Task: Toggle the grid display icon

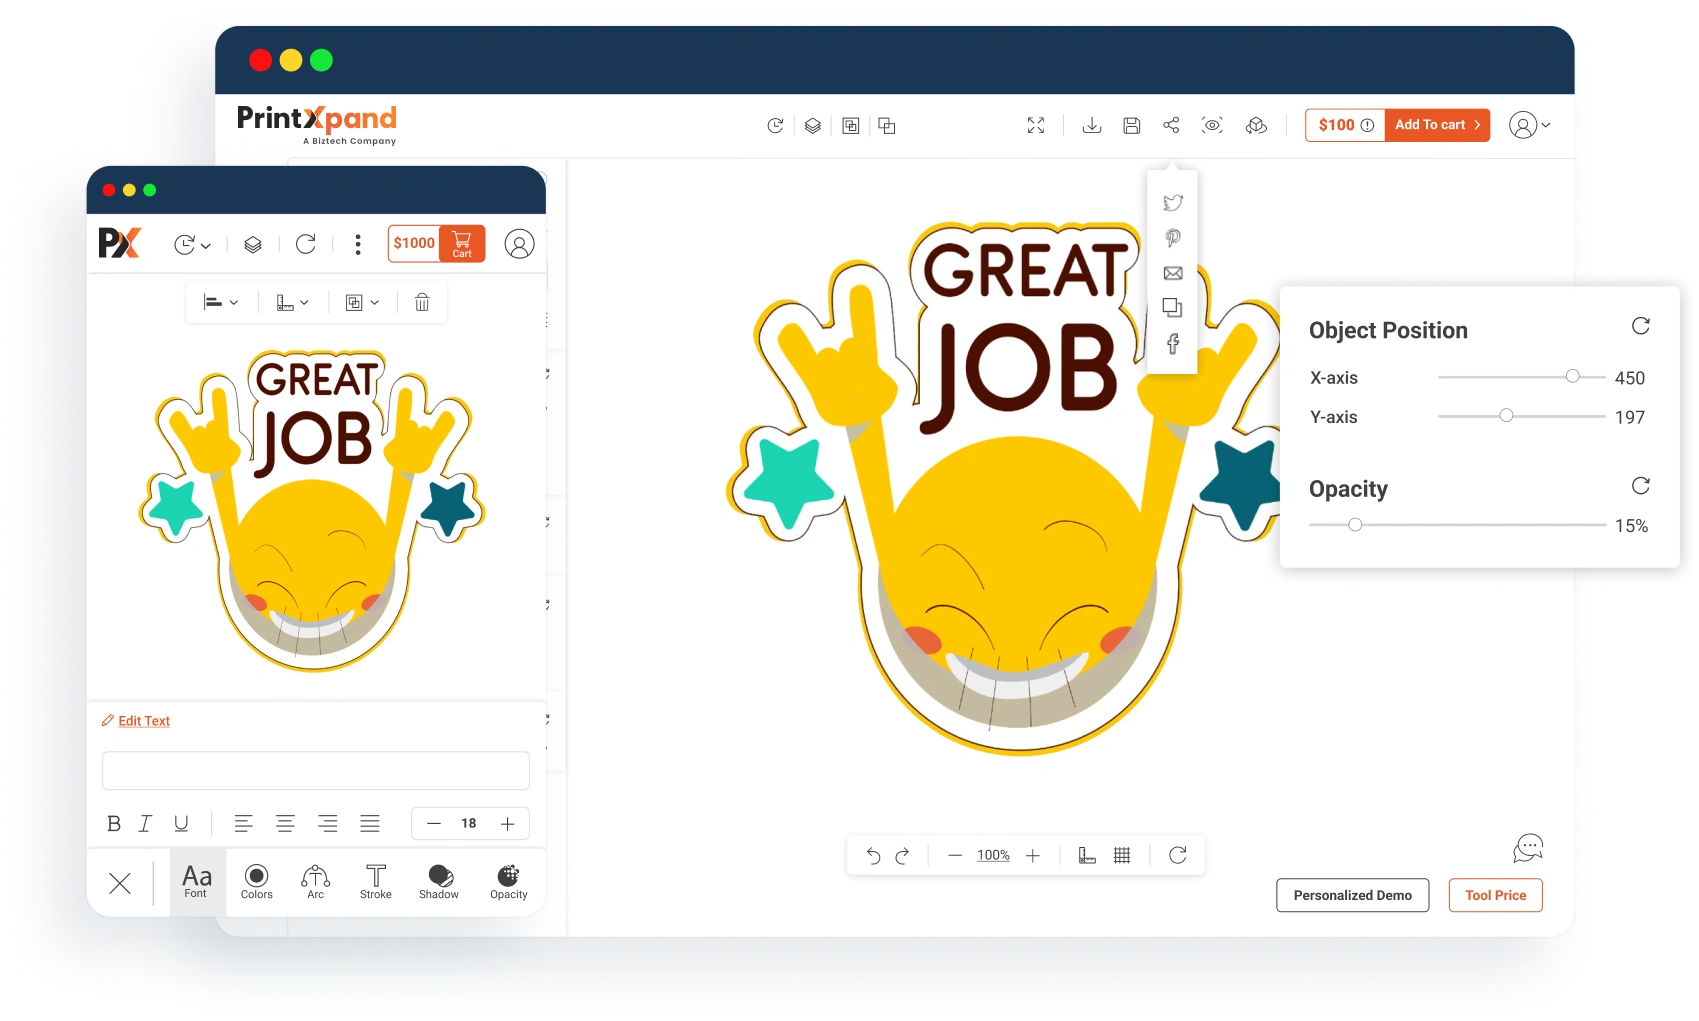Action: tap(1122, 856)
